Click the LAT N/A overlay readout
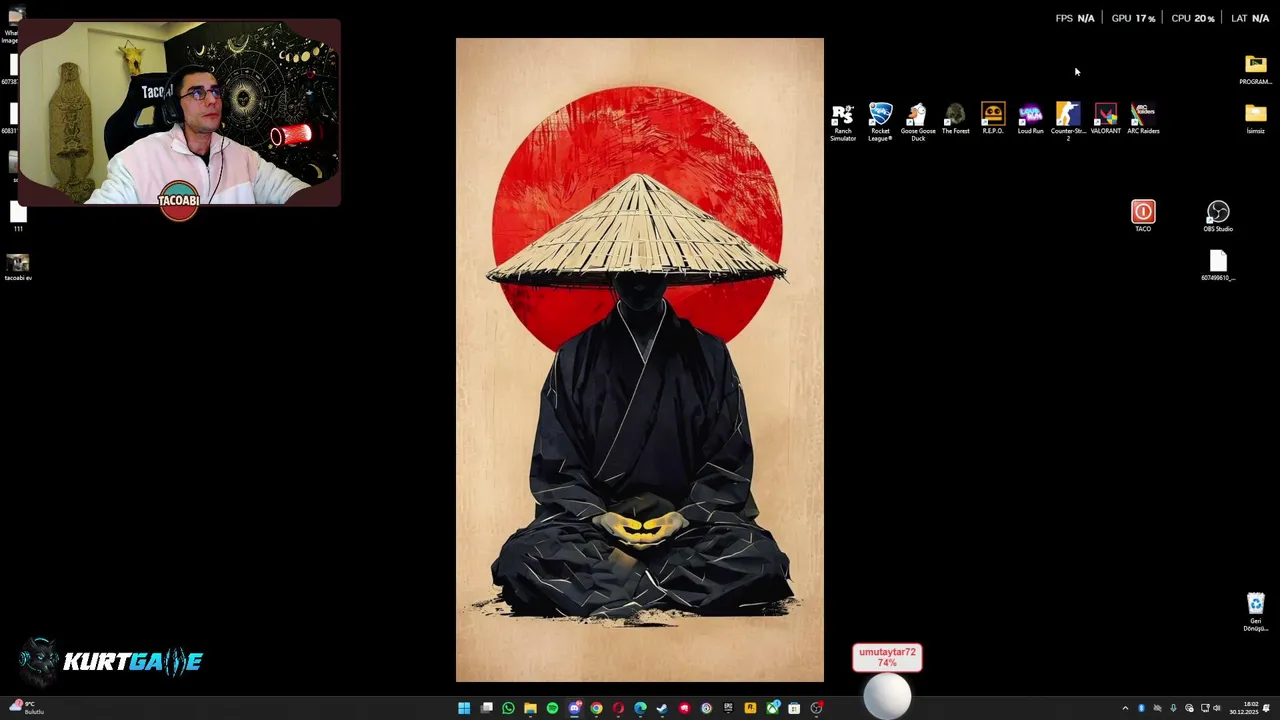This screenshot has height=720, width=1280. tap(1250, 18)
